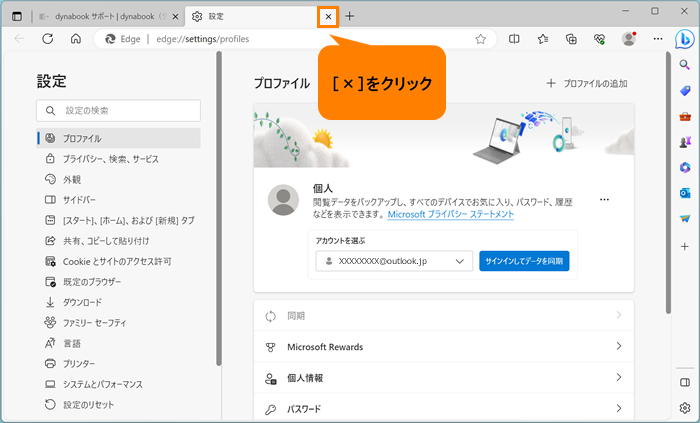Screen dimensions: 700x423
Task: Open sidebar settings gear icon
Action: pyautogui.click(x=685, y=408)
